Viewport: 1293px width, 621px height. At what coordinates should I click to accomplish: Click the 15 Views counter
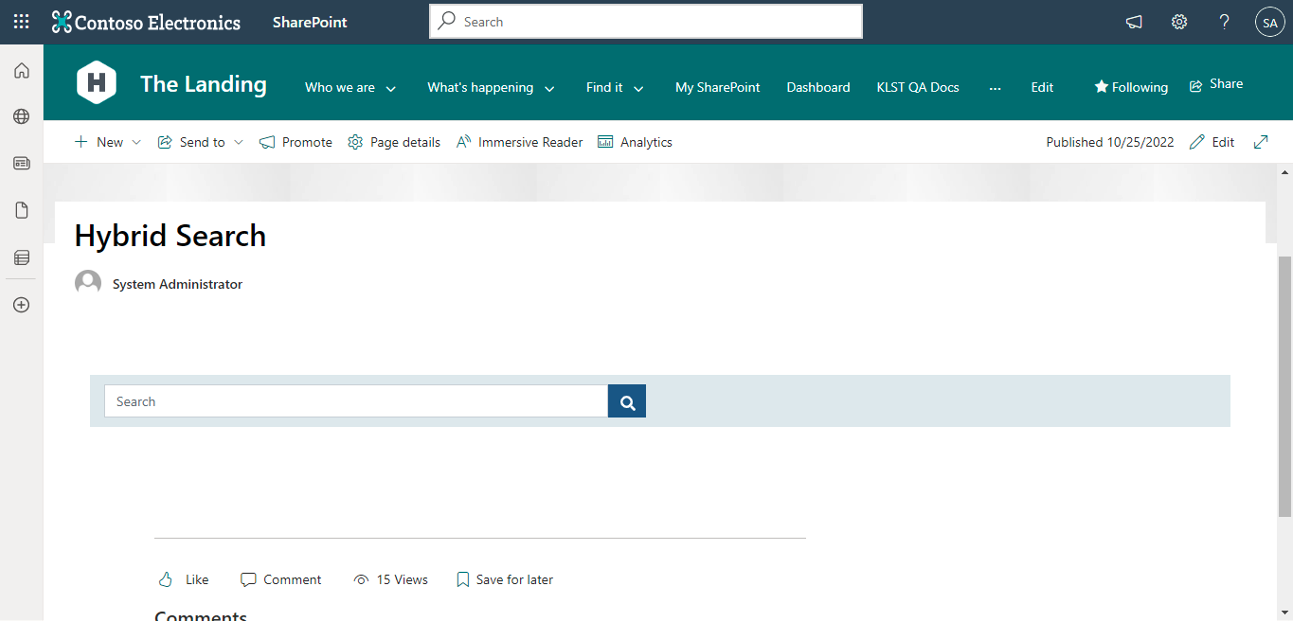click(391, 580)
